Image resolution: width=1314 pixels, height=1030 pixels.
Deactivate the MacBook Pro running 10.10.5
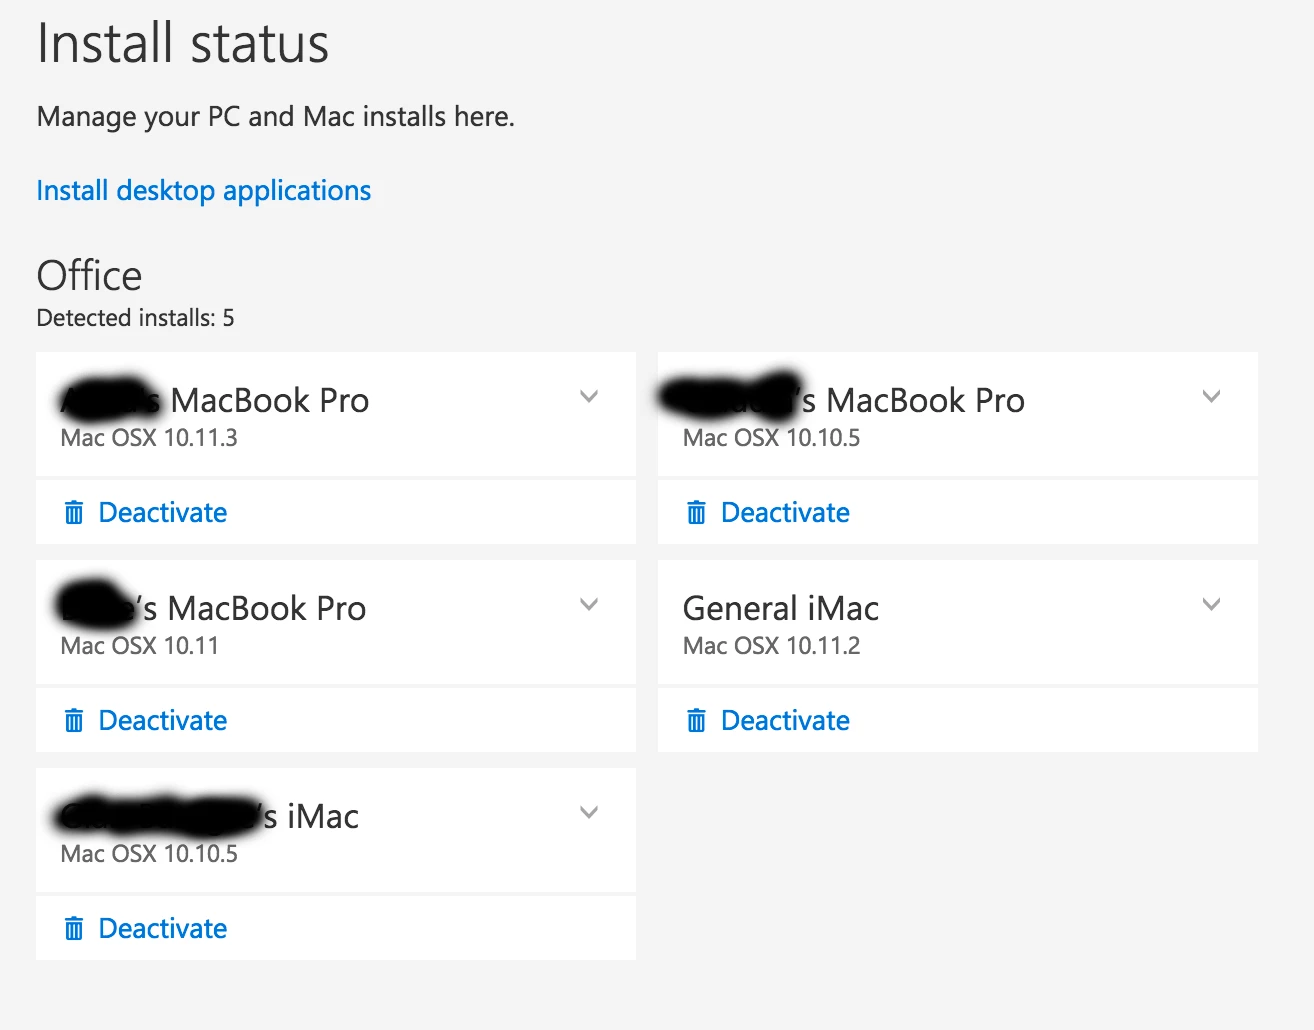pos(785,512)
